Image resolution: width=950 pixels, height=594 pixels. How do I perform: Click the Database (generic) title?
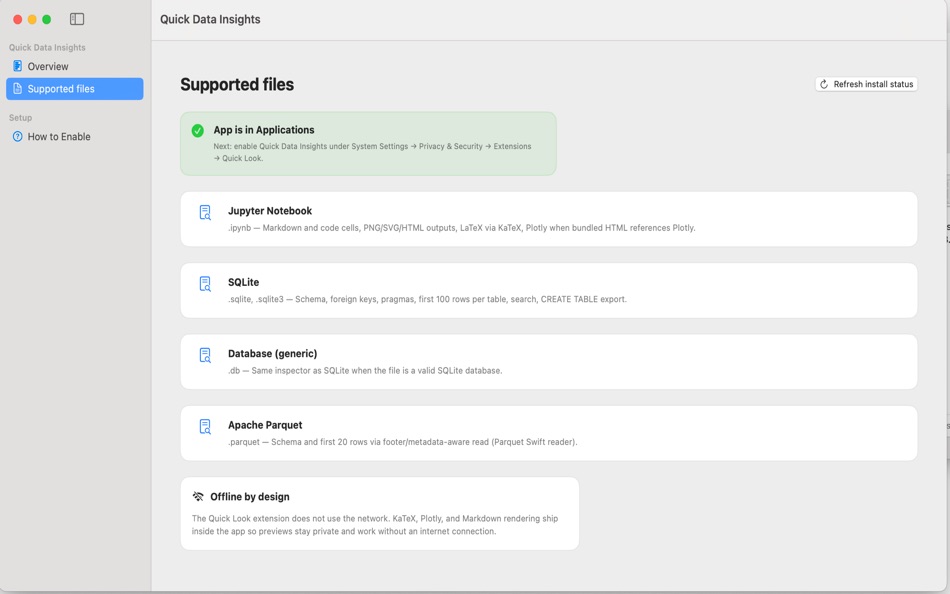coord(273,354)
